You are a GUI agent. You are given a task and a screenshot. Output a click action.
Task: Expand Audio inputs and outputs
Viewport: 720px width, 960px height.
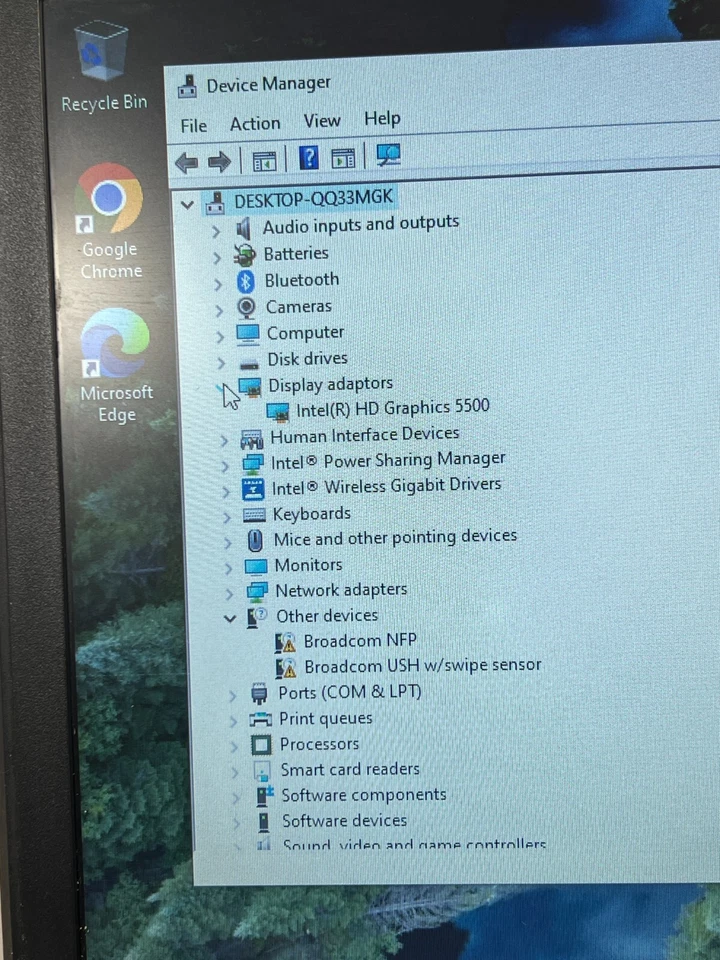click(x=216, y=231)
